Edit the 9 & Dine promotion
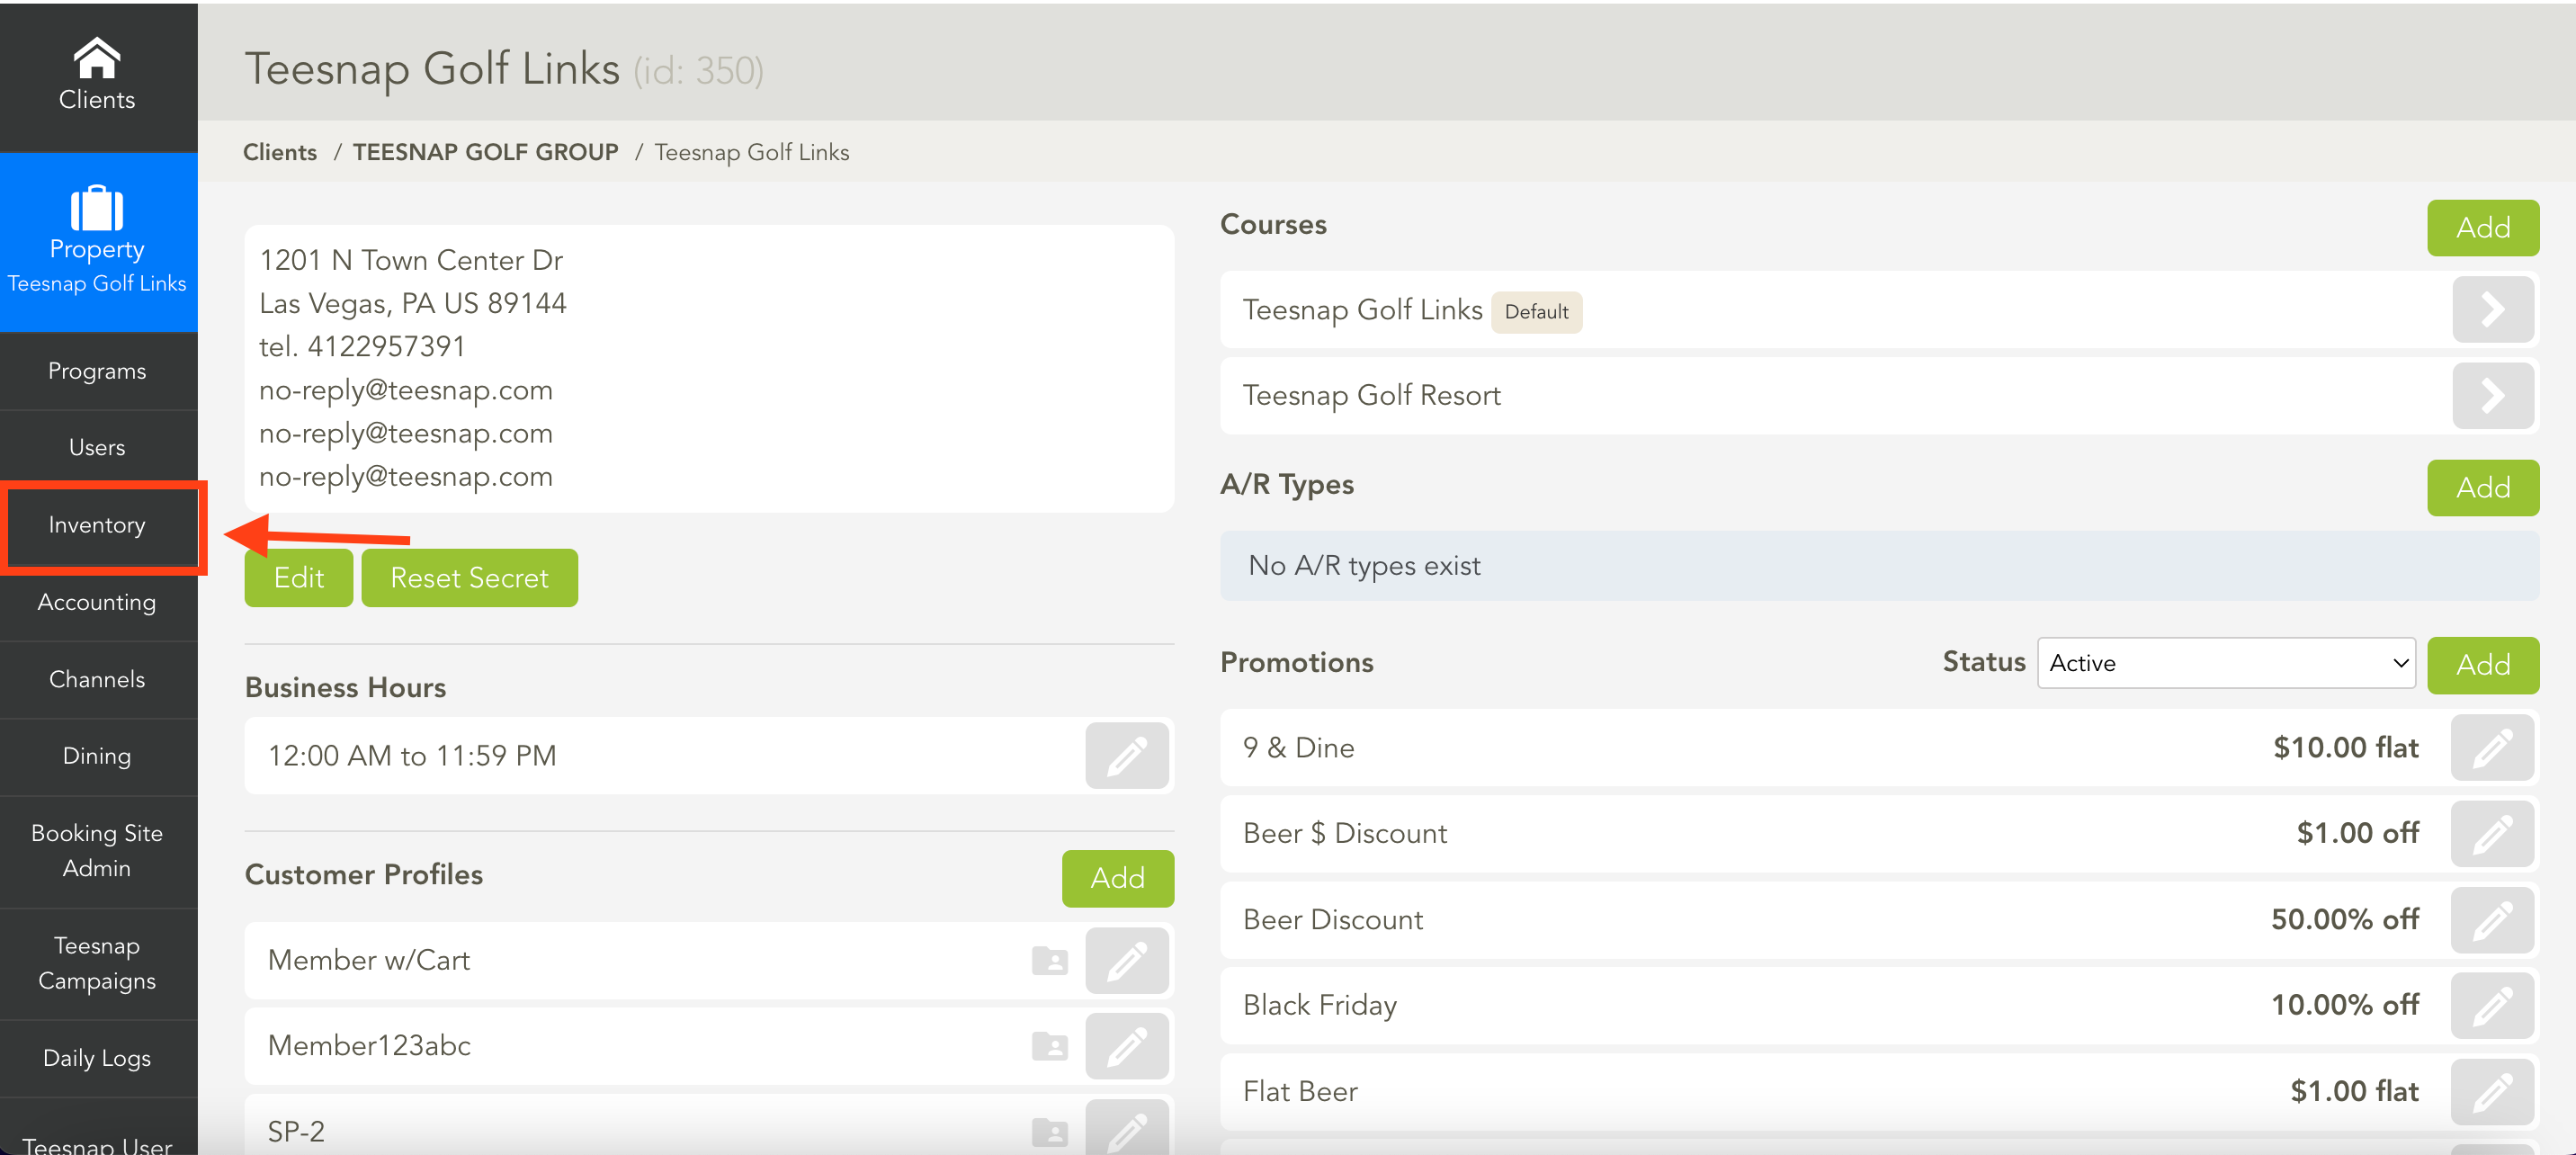This screenshot has width=2576, height=1155. (2492, 748)
